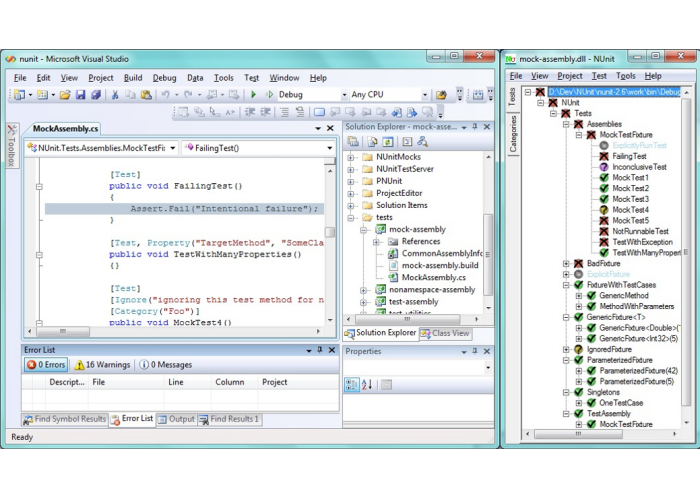Open the Build menu in Visual Studio
Image resolution: width=700 pixels, height=500 pixels.
(133, 78)
